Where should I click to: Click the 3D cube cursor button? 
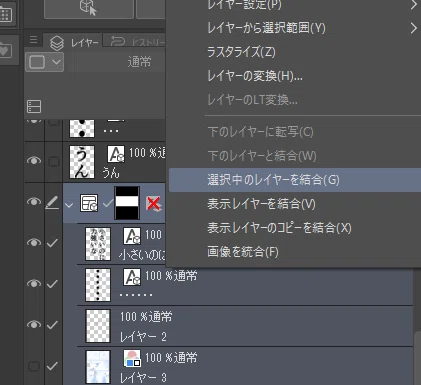click(89, 8)
